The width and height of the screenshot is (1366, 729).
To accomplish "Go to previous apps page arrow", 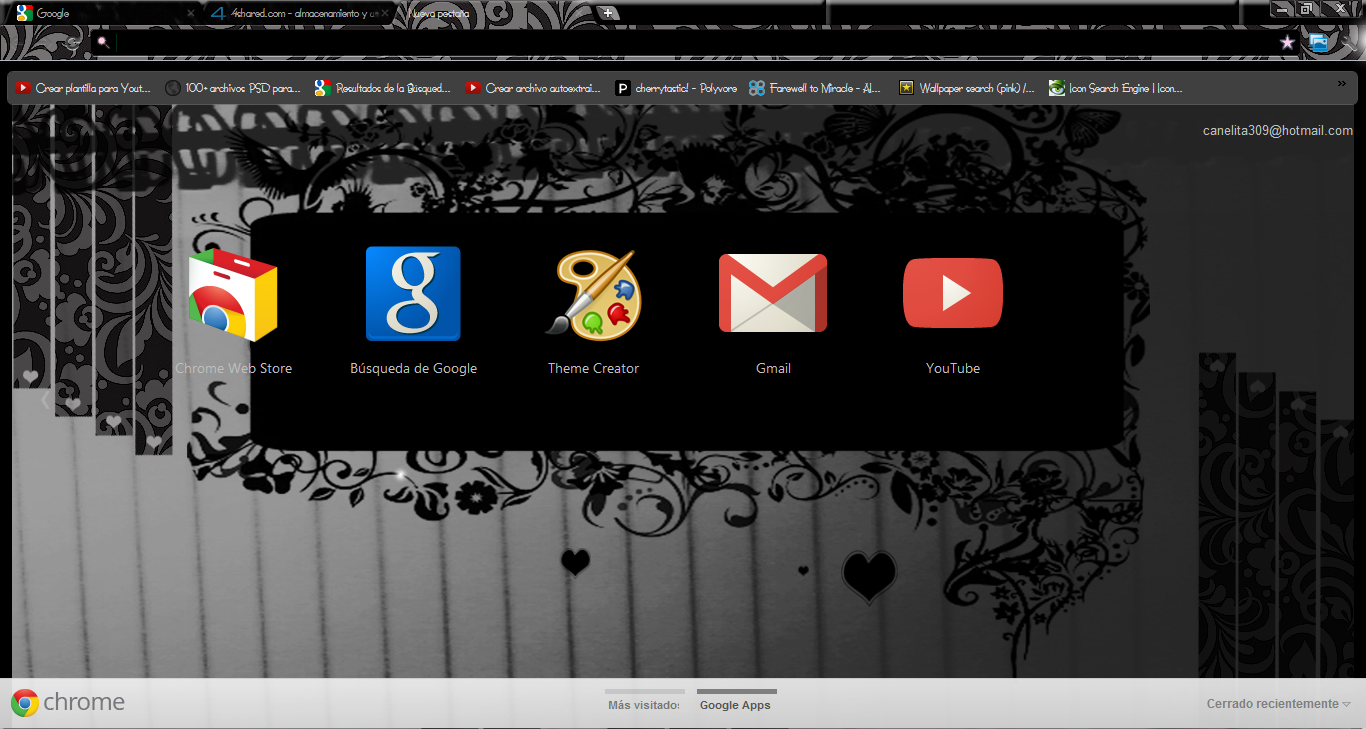I will pyautogui.click(x=45, y=399).
